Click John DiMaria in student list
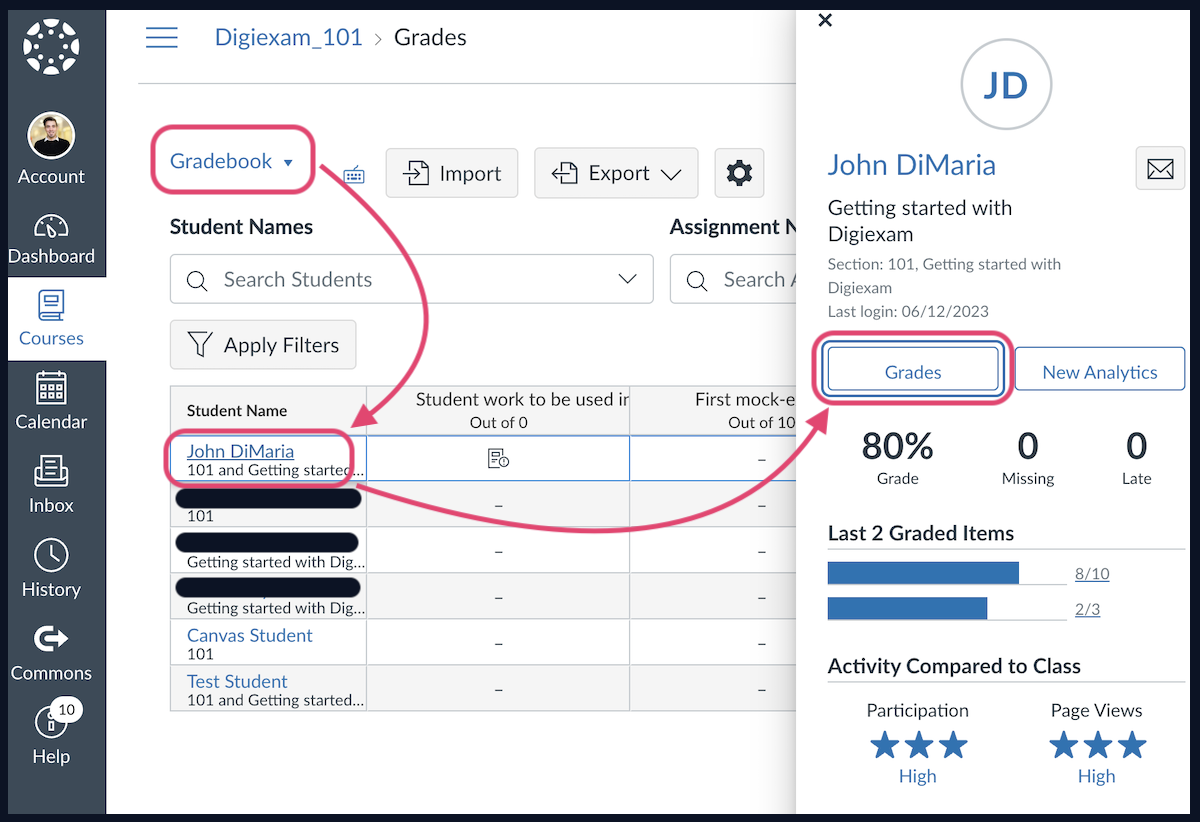Image resolution: width=1200 pixels, height=822 pixels. click(x=240, y=451)
